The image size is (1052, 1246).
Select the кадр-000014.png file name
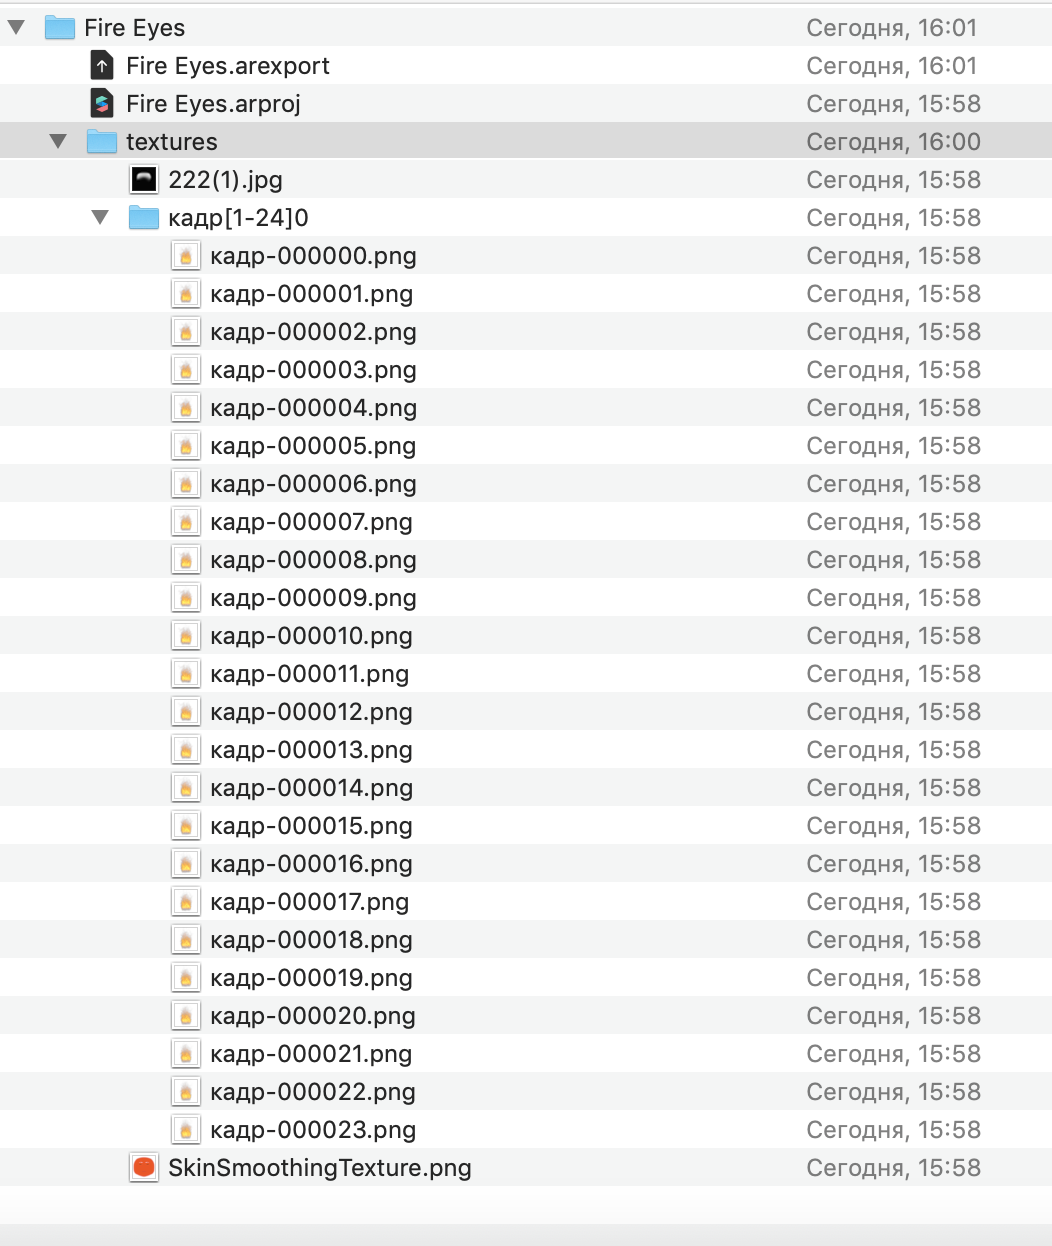(x=311, y=788)
